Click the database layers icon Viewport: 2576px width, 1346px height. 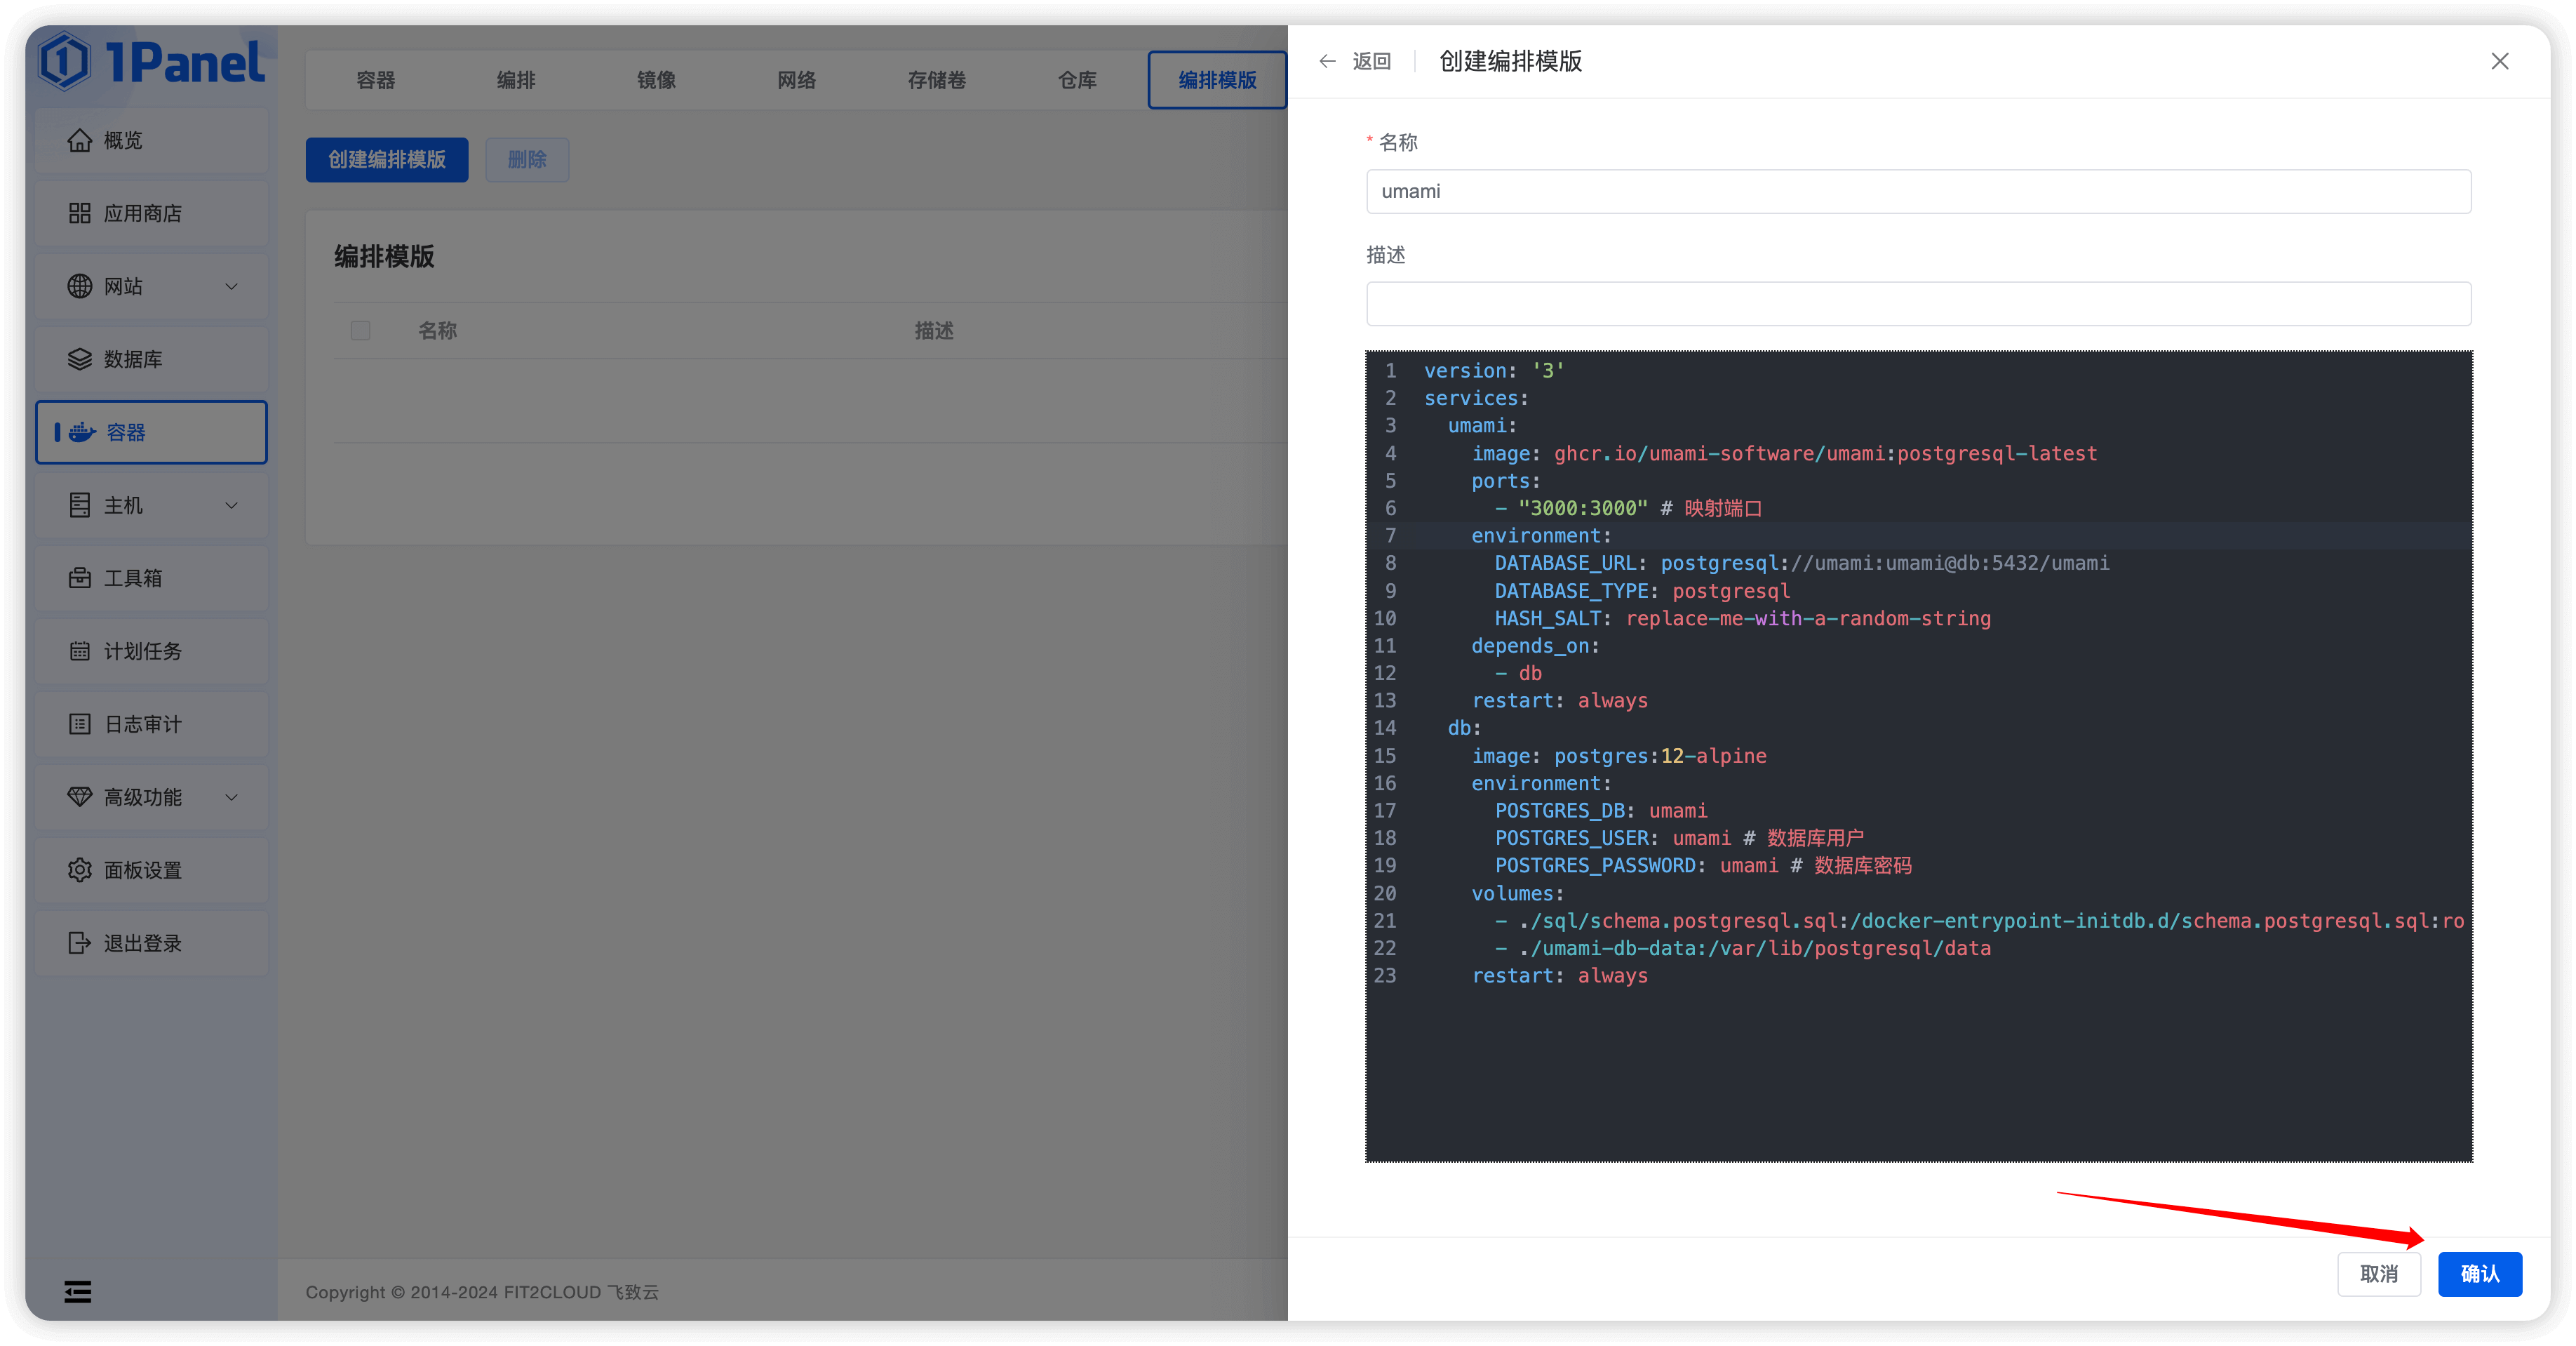(x=80, y=360)
